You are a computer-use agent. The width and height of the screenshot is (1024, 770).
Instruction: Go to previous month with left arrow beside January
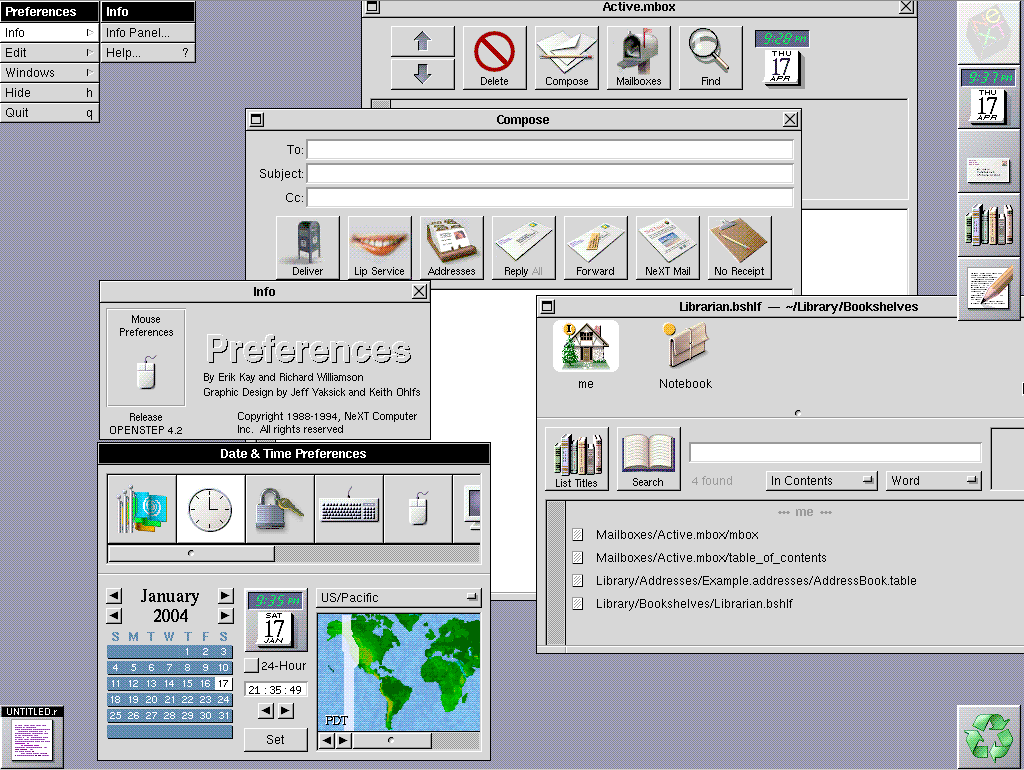click(x=114, y=596)
